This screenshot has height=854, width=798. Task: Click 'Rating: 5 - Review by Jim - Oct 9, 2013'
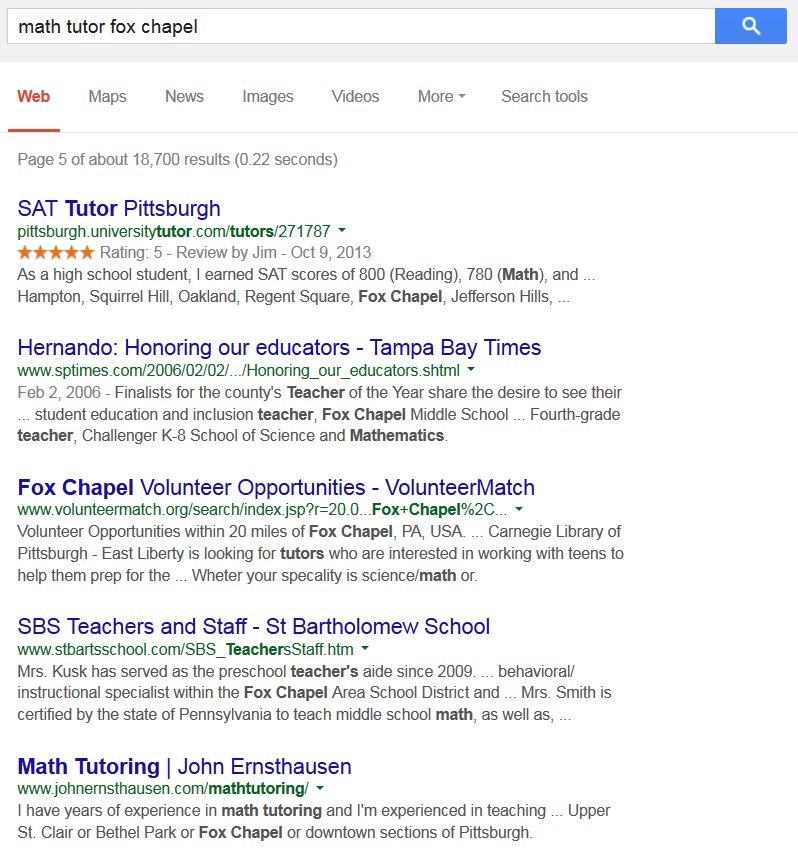[235, 253]
